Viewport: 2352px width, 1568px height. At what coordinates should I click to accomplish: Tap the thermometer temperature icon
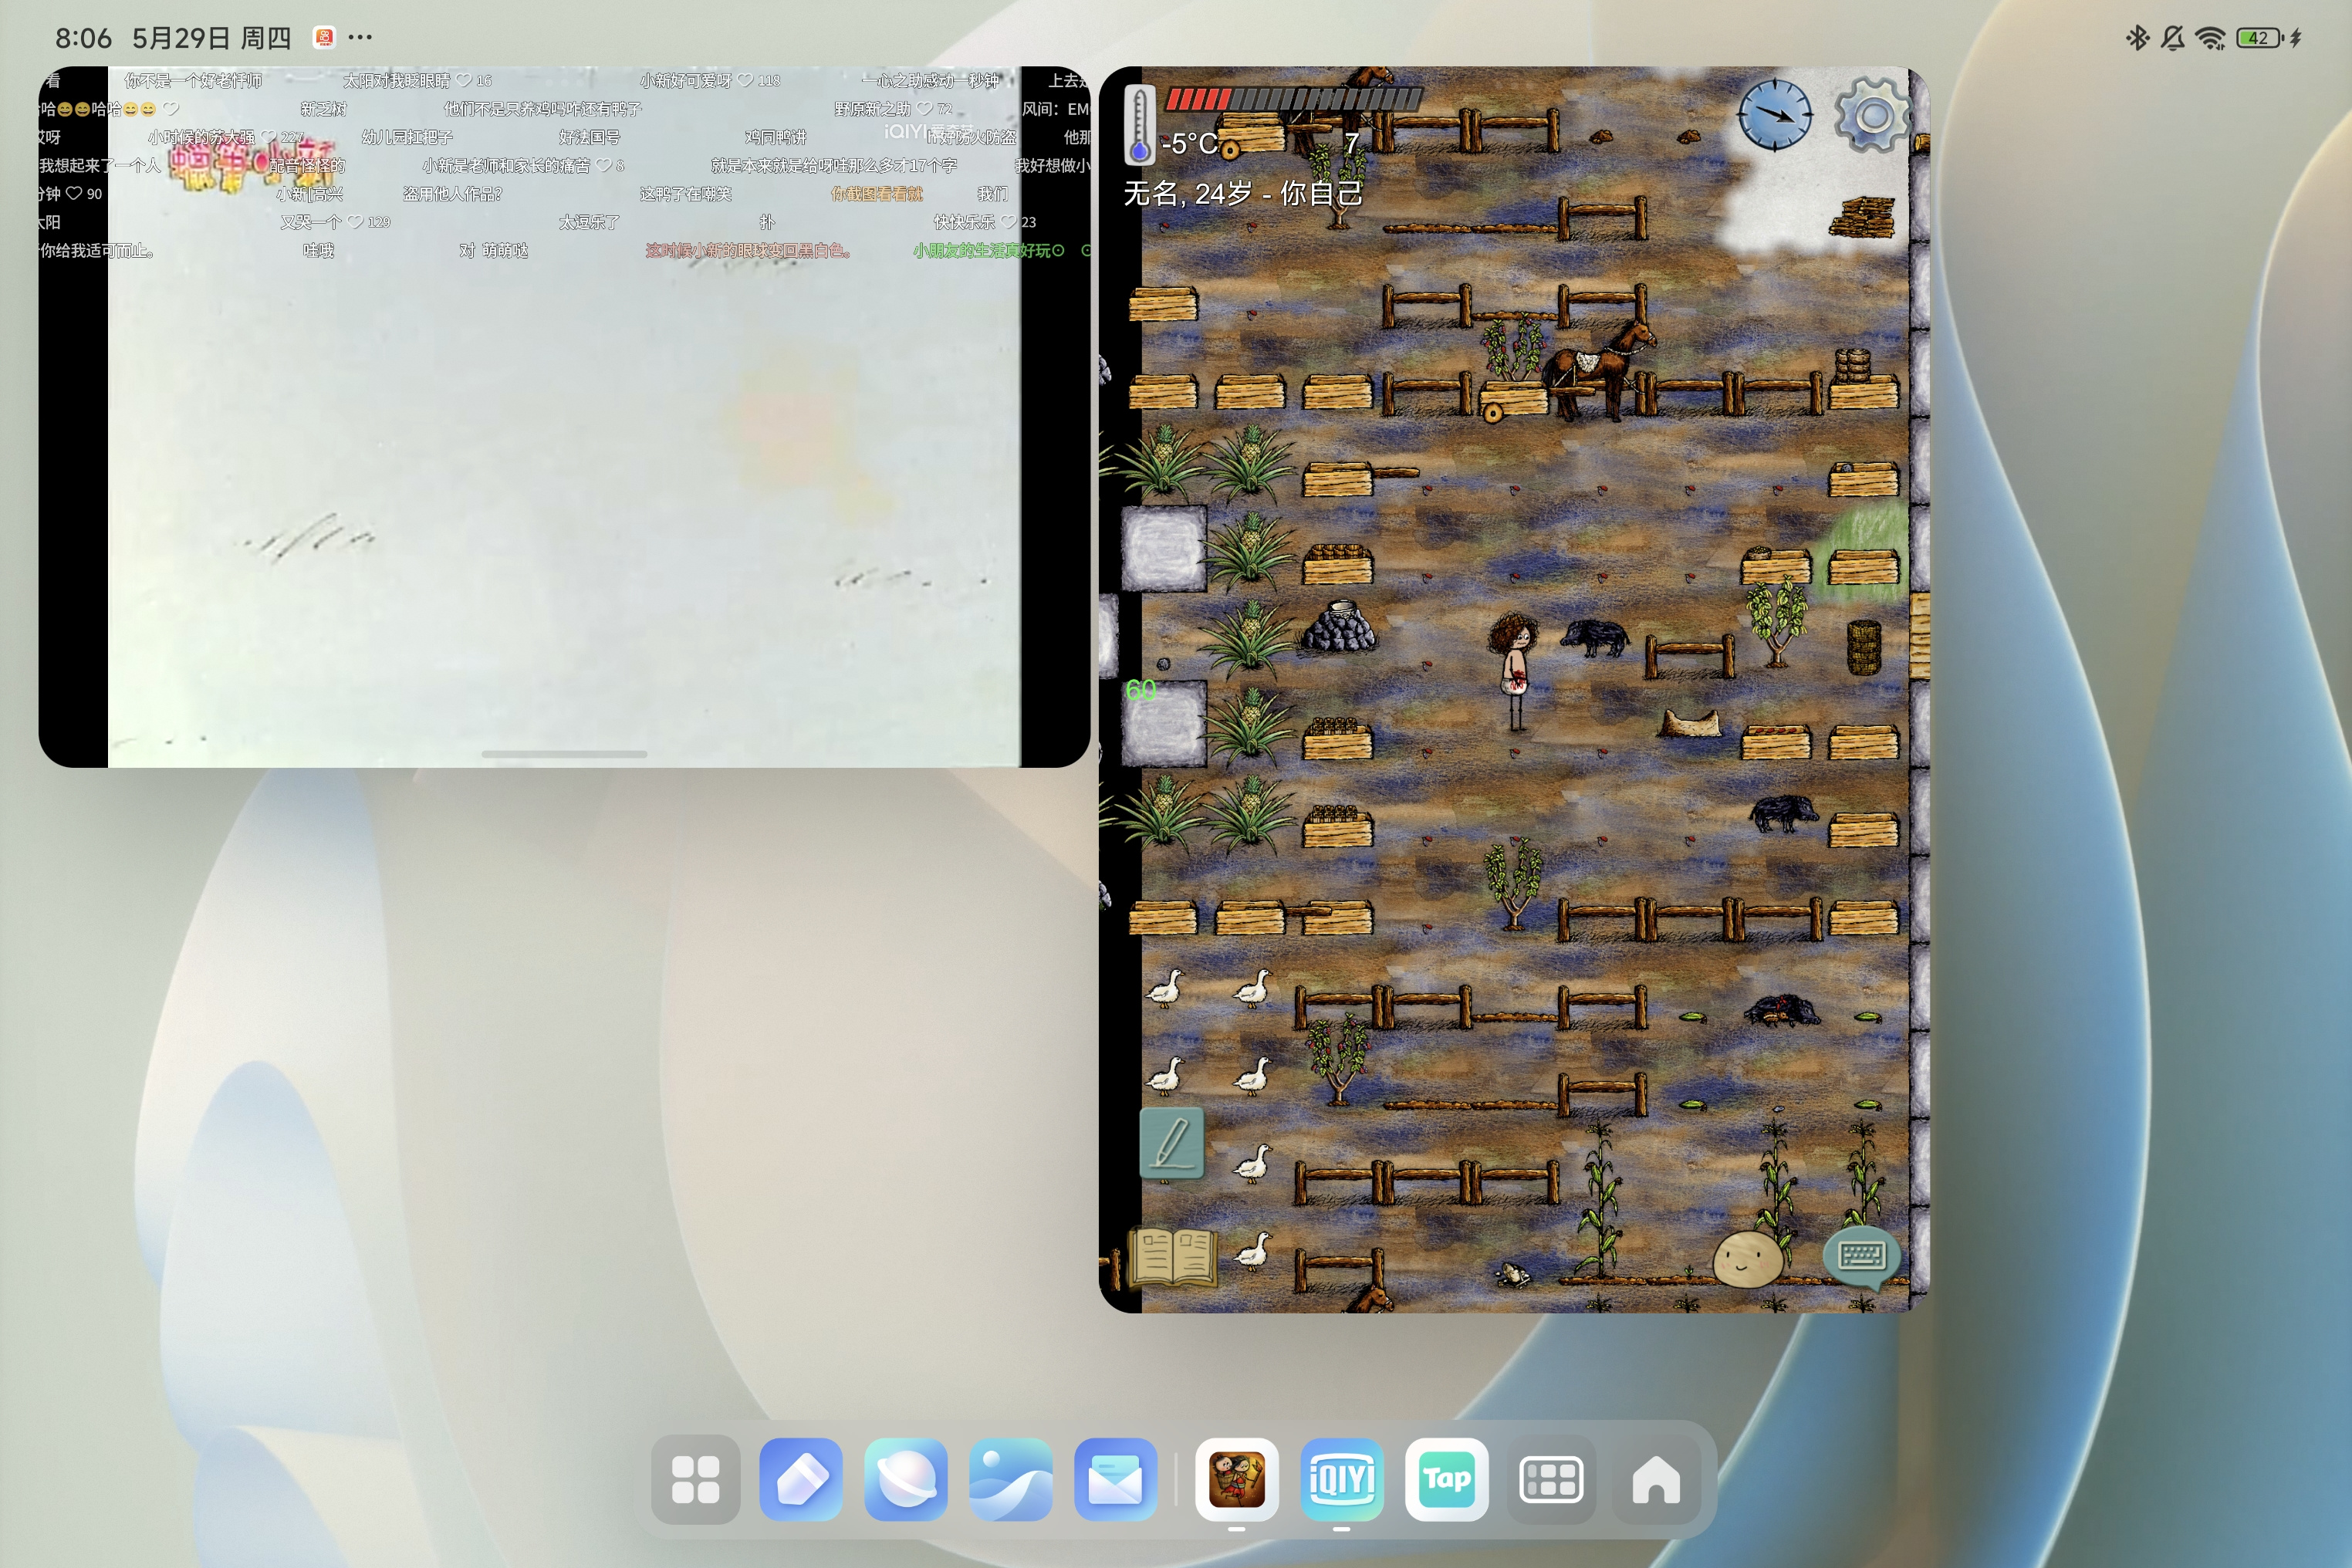[x=1139, y=125]
